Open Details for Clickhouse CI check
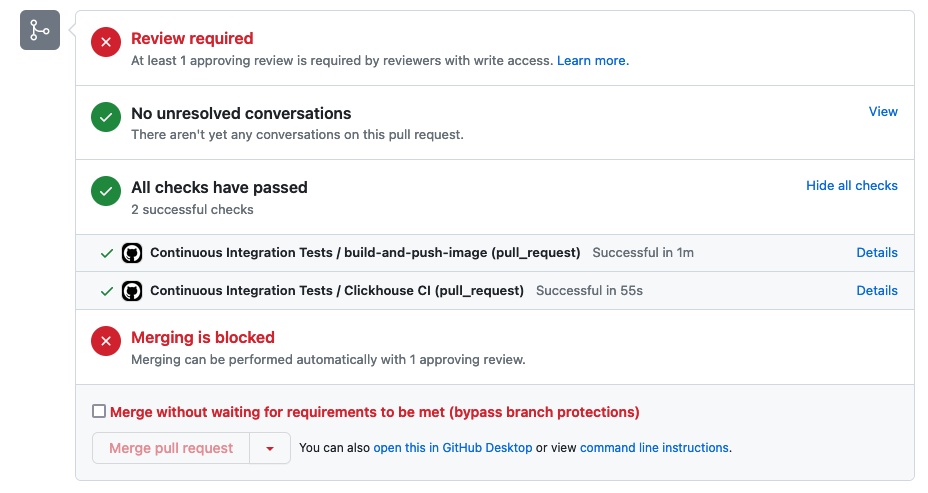Screen dimensions: 928x493 [877, 291]
